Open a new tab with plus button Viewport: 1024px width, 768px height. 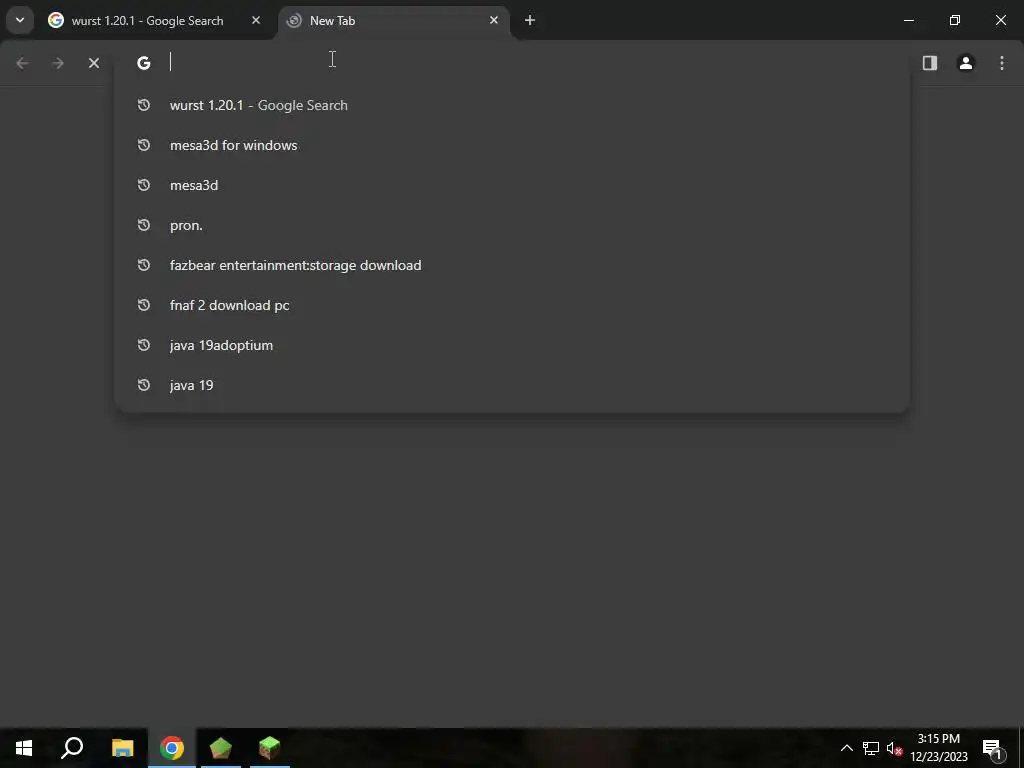point(530,20)
